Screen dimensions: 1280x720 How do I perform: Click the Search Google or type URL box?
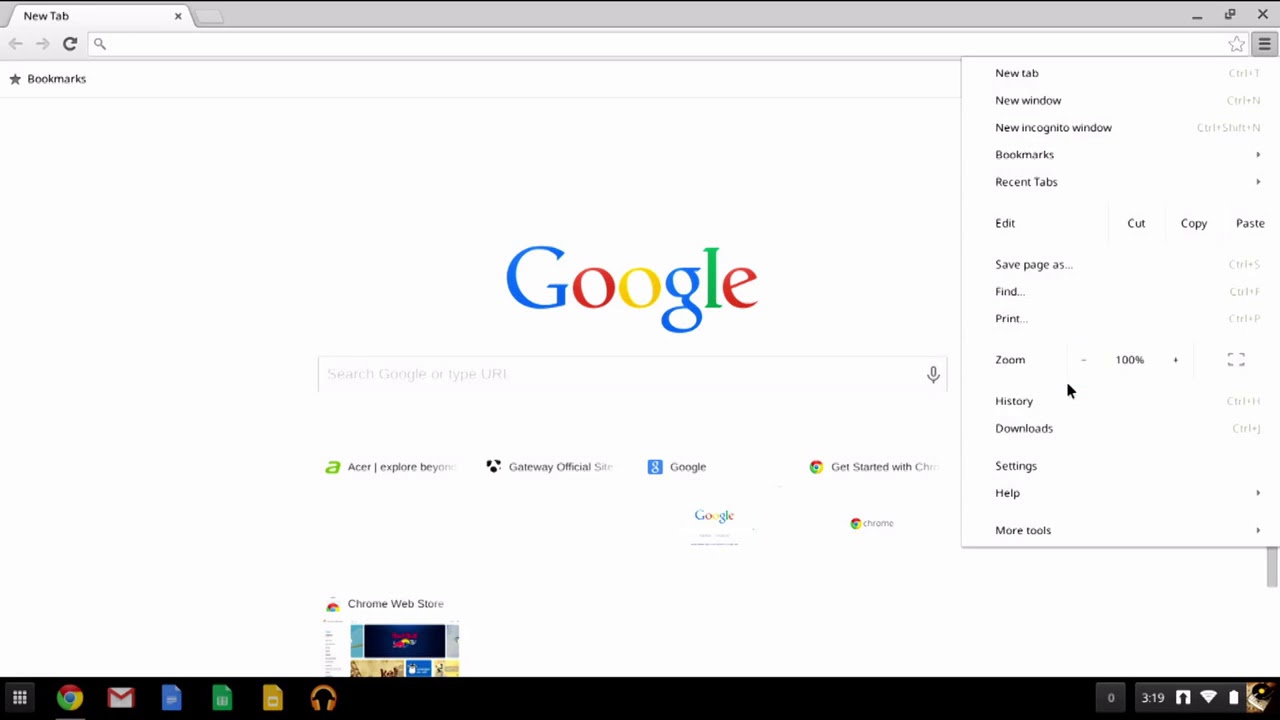(632, 374)
